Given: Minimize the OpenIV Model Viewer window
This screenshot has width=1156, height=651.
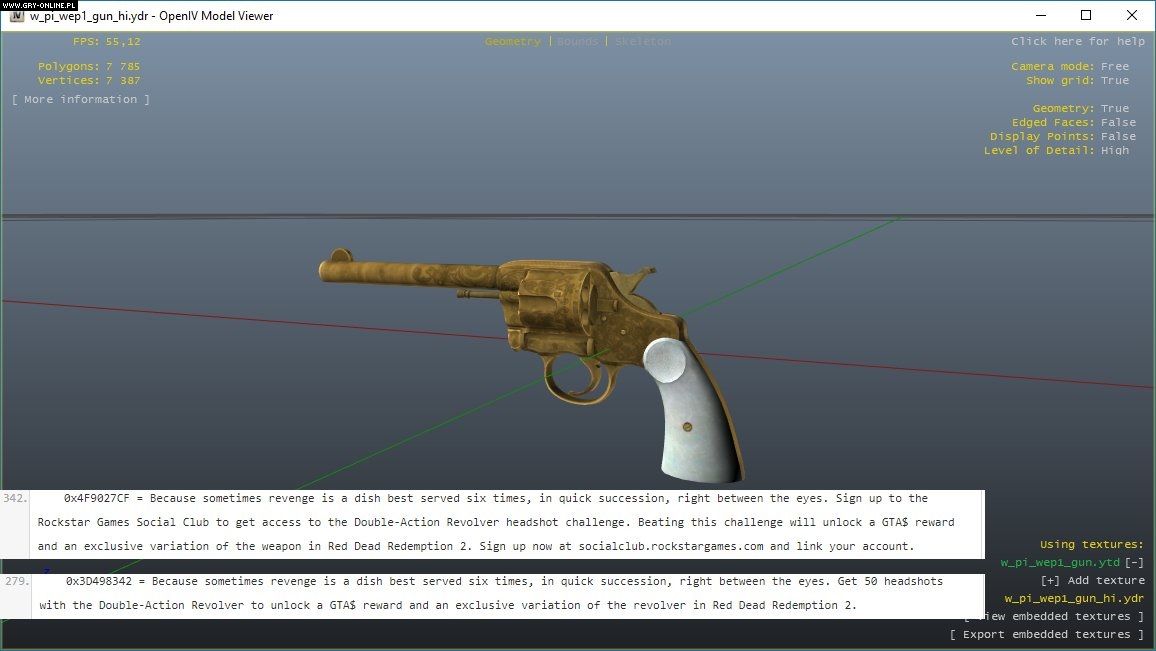Looking at the screenshot, I should click(x=1040, y=15).
